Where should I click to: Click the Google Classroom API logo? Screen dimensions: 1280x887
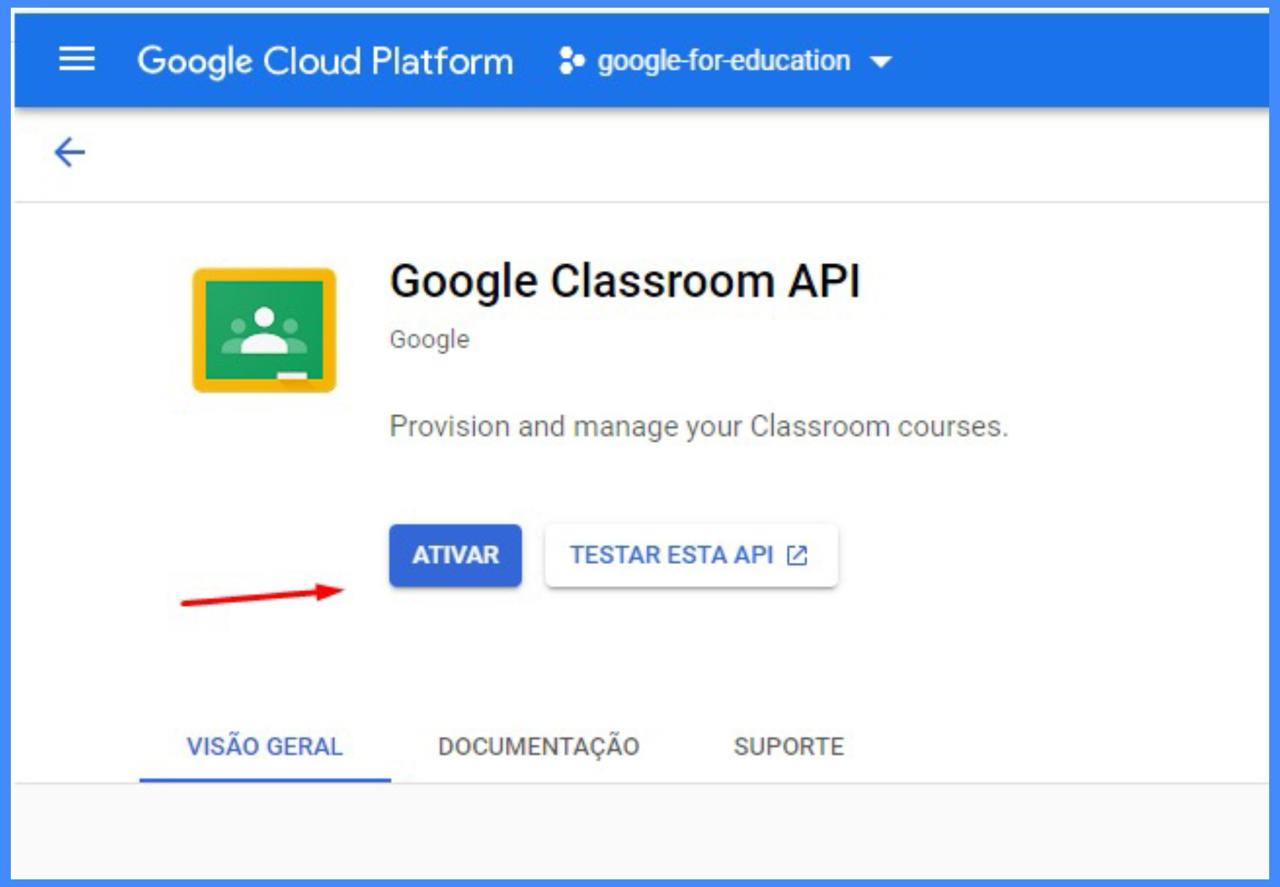264,330
